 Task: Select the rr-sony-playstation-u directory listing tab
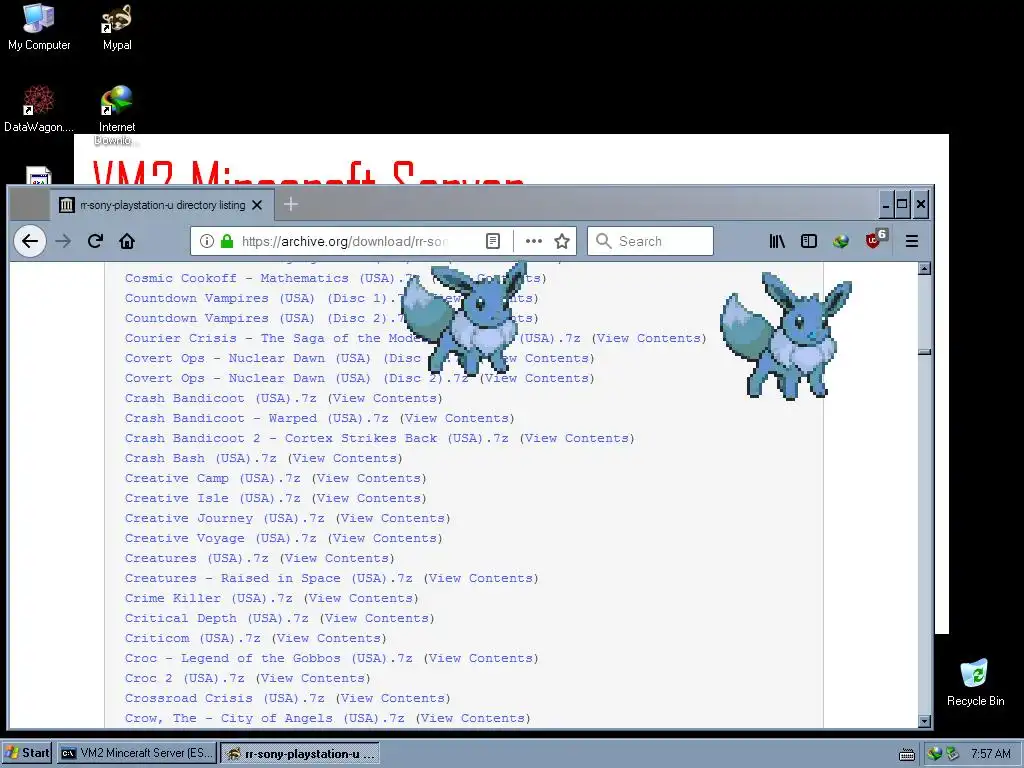coord(161,205)
